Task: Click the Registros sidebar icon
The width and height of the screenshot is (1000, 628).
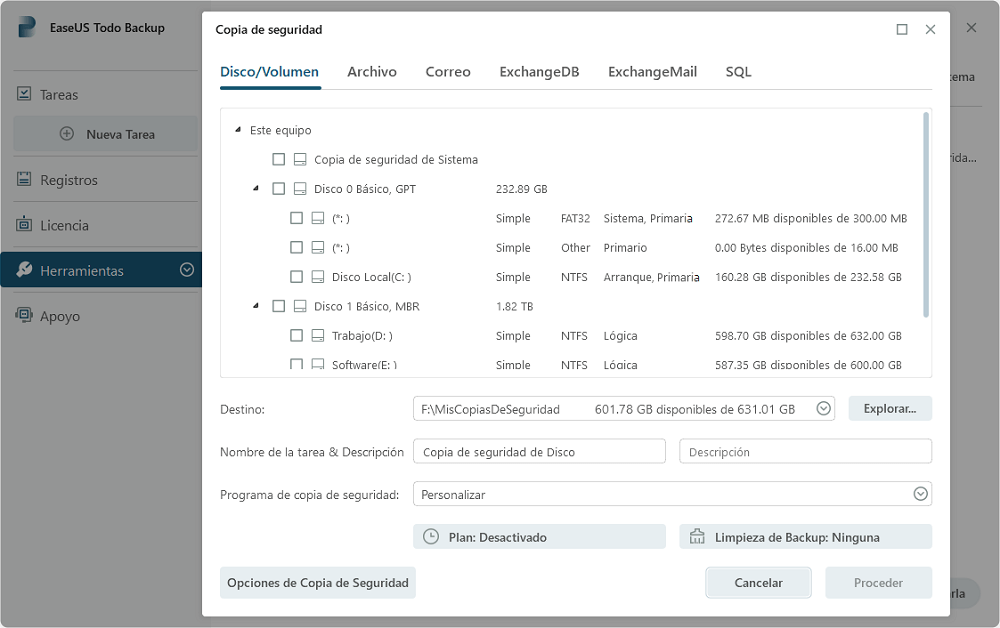Action: tap(24, 180)
